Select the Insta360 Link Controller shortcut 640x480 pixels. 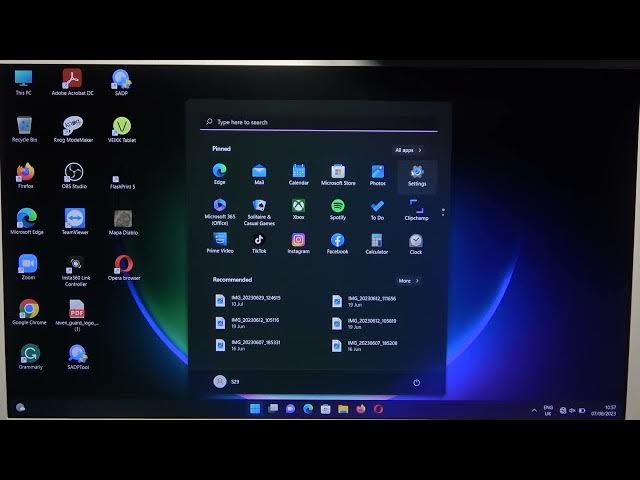76,271
